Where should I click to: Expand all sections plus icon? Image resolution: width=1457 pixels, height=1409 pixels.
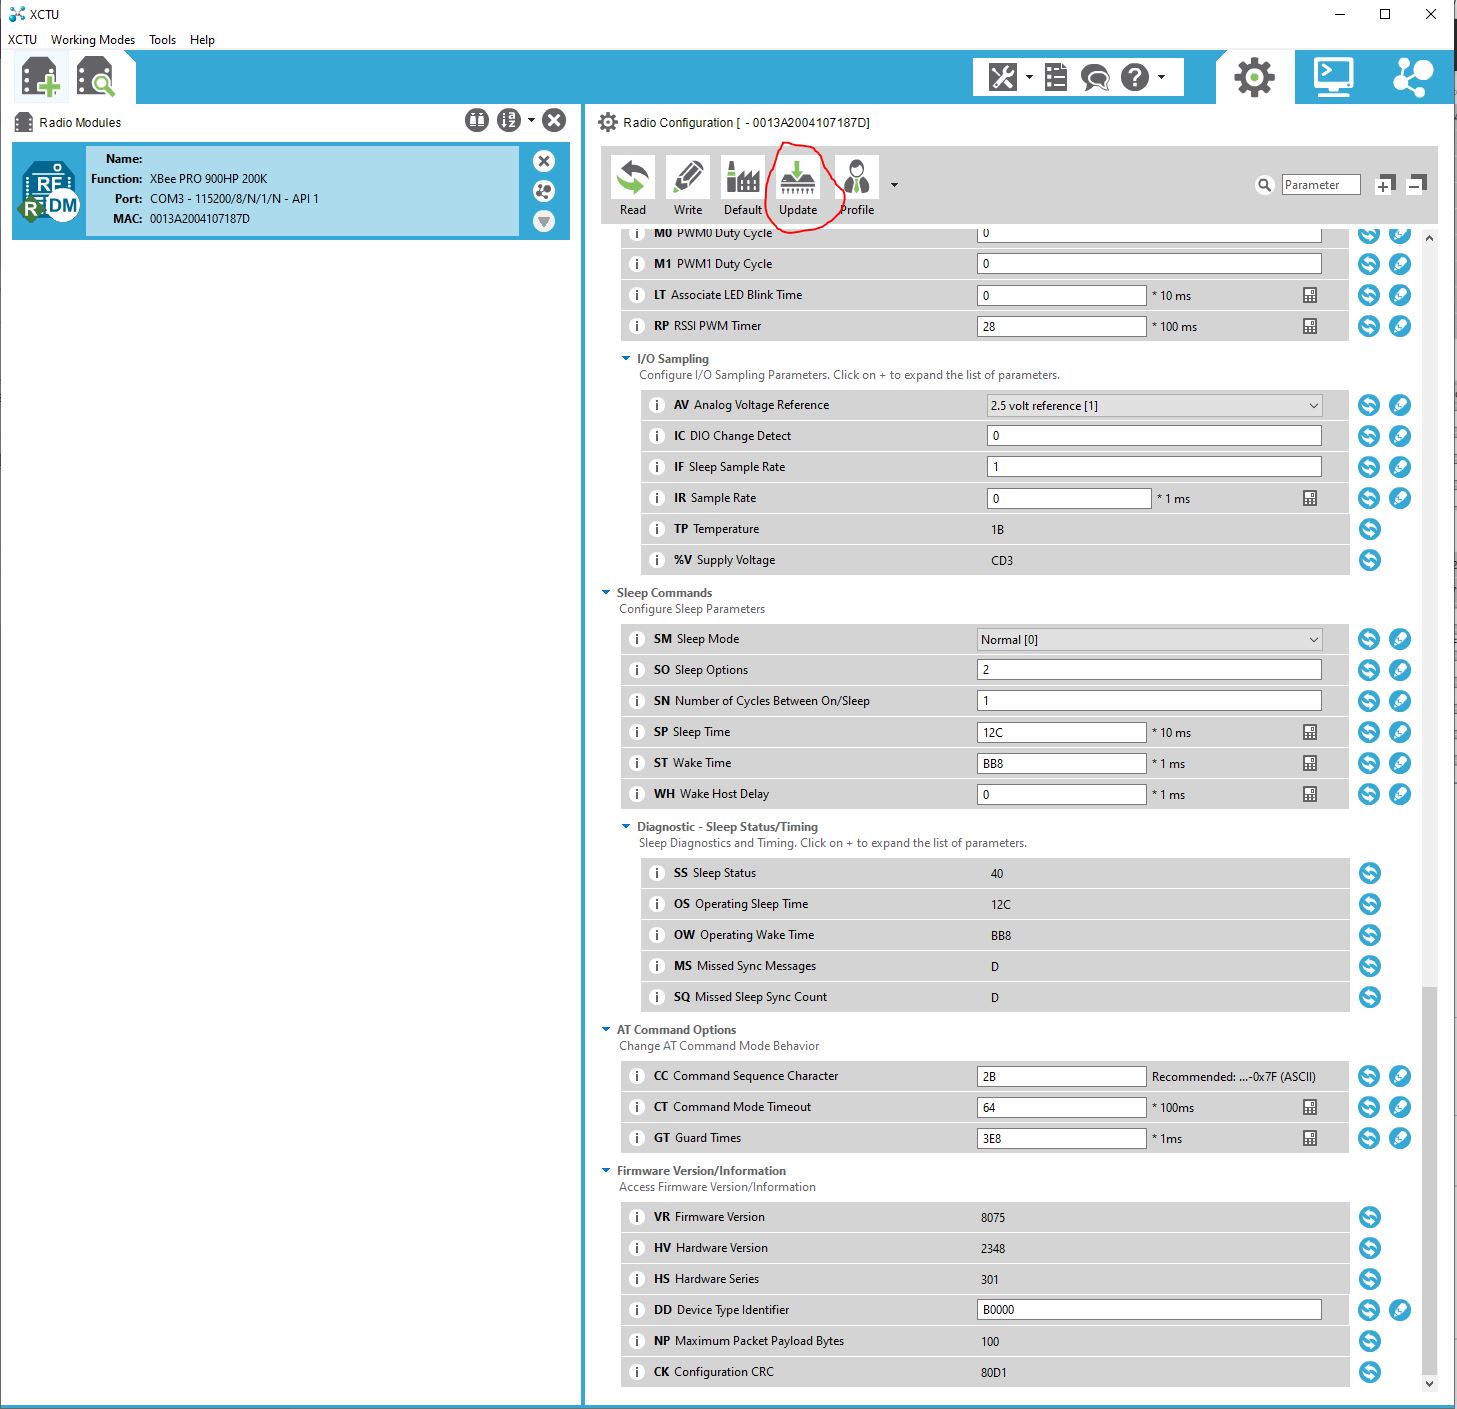1385,185
